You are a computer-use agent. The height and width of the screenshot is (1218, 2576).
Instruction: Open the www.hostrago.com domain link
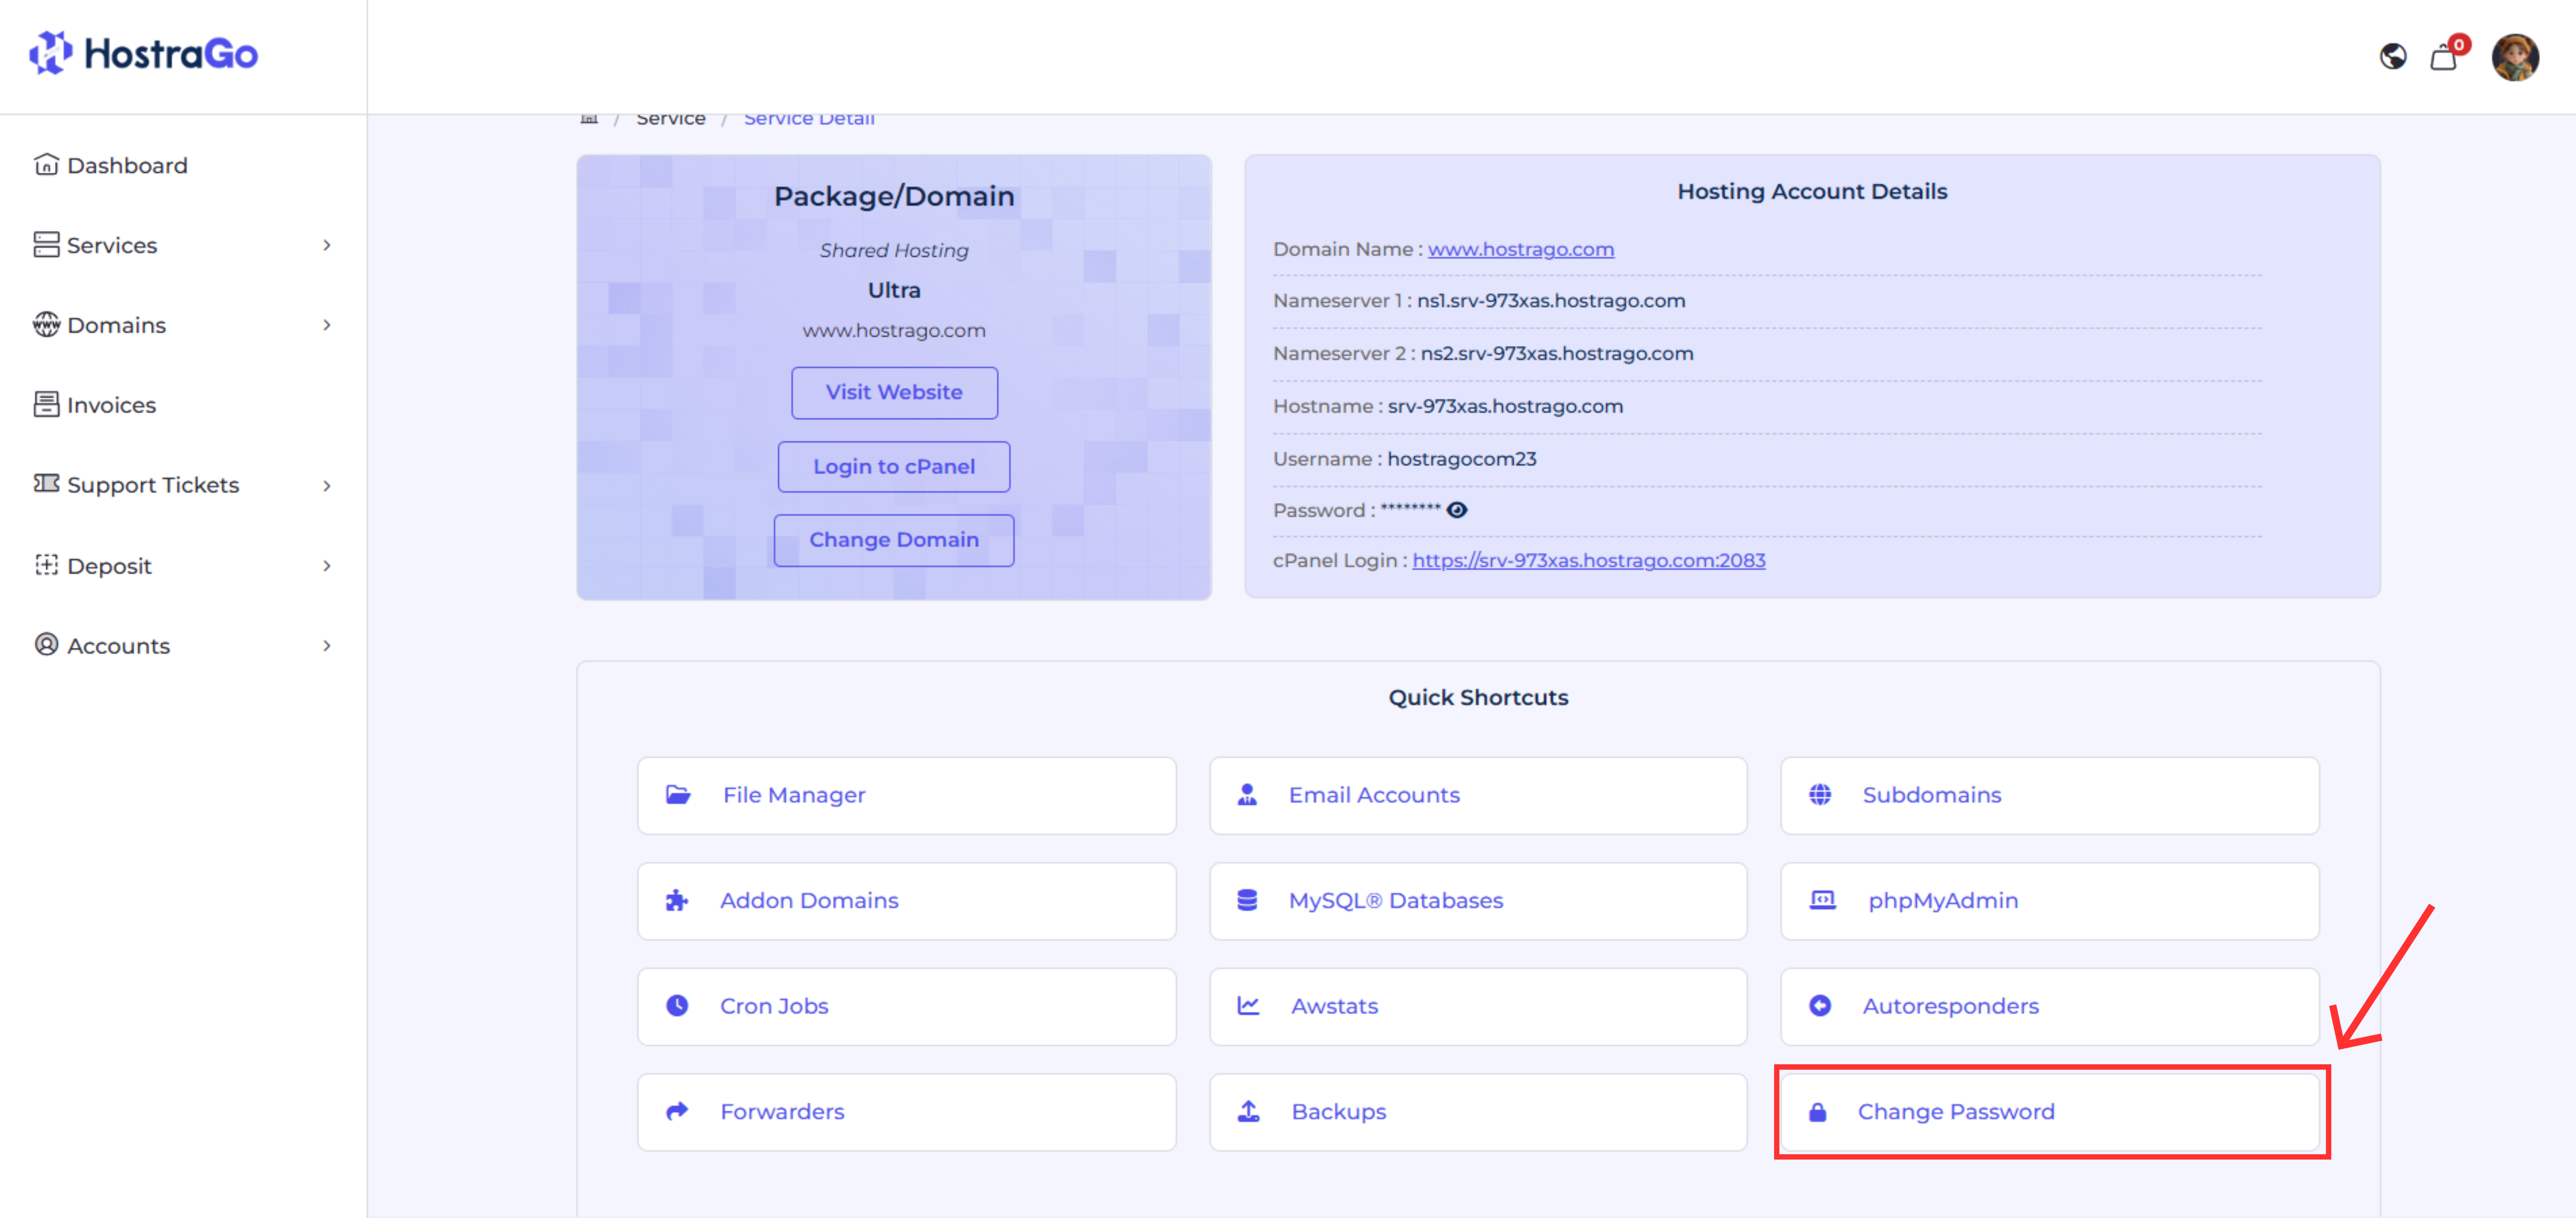coord(1520,249)
